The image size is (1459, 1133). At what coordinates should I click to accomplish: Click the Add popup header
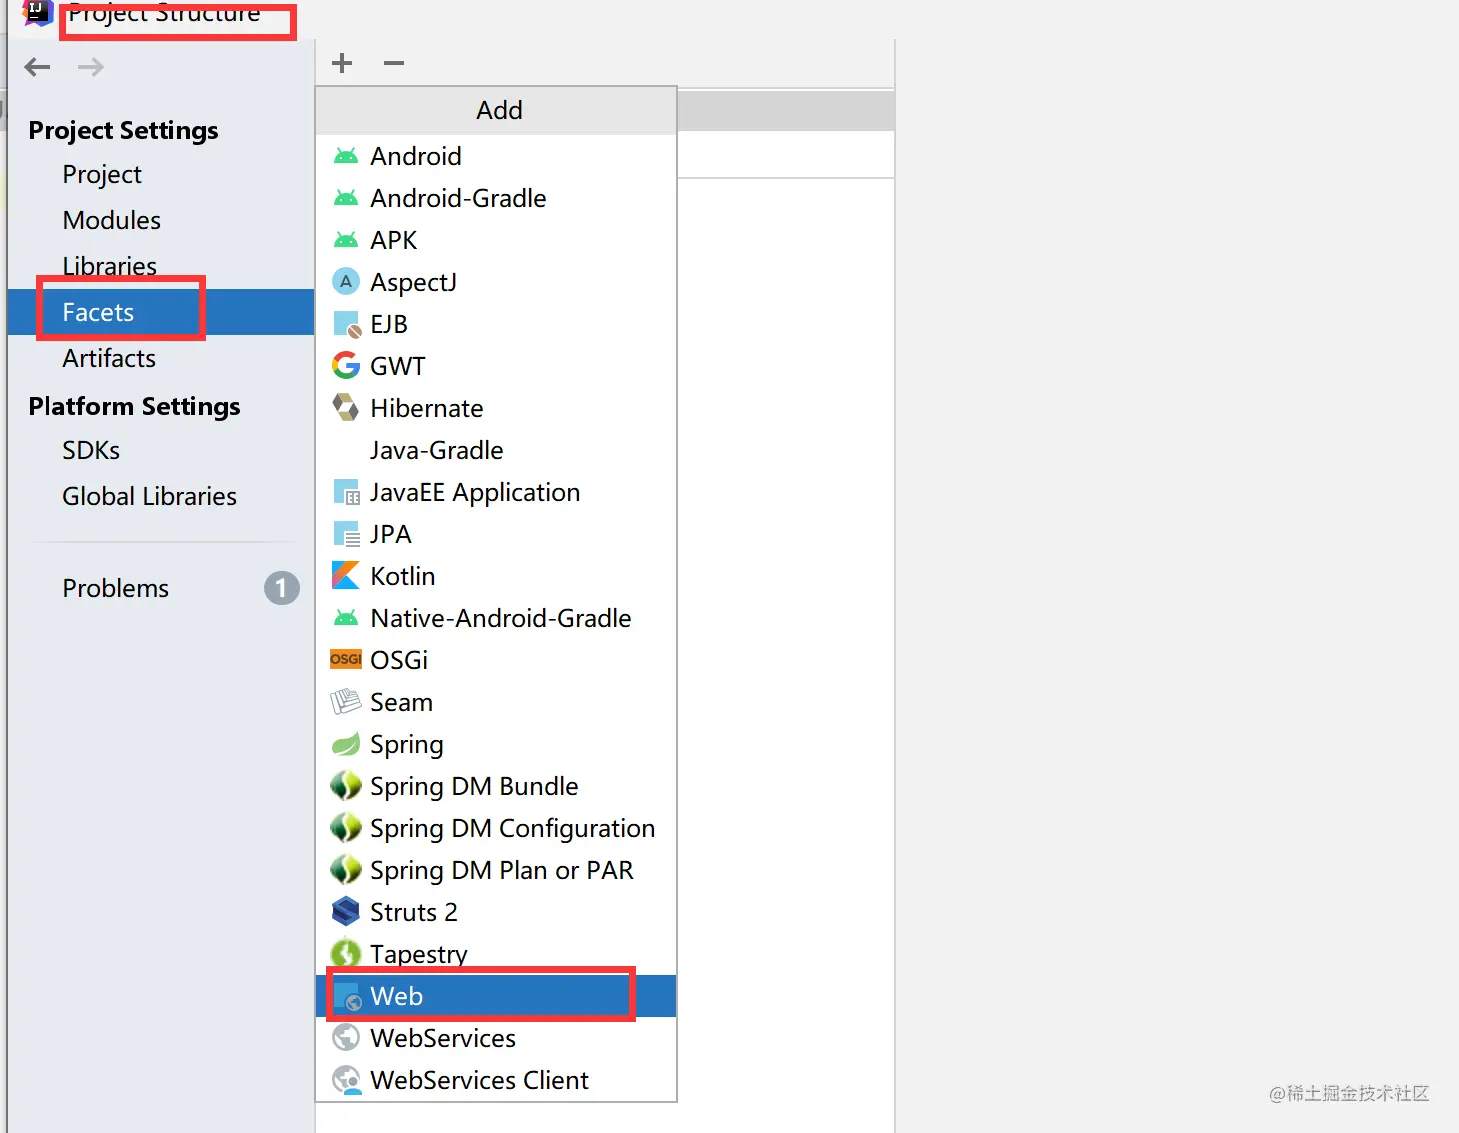[x=496, y=110]
